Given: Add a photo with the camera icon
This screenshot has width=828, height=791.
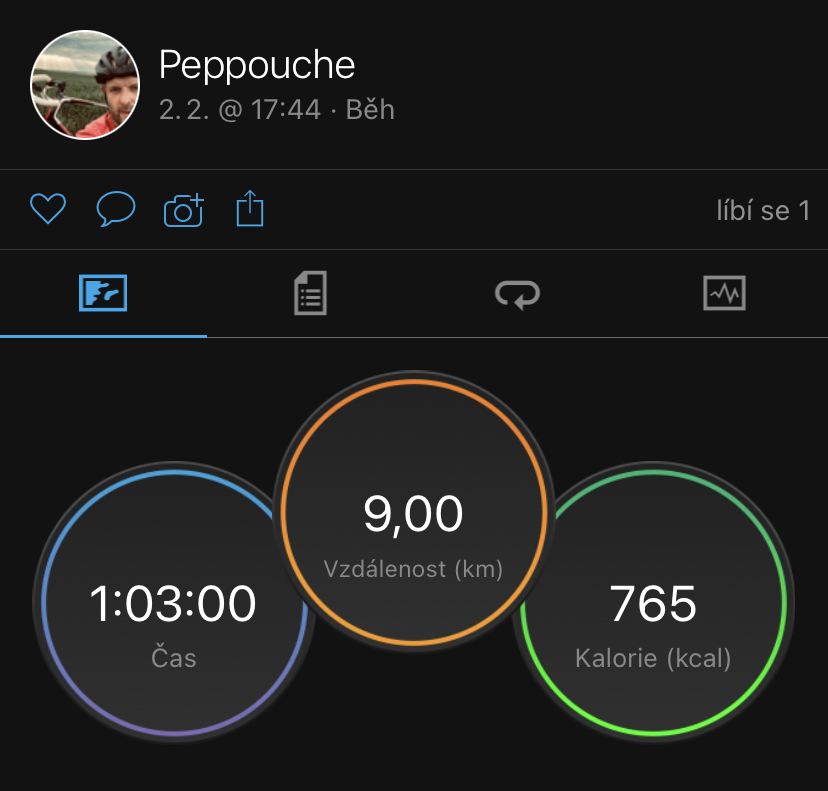Looking at the screenshot, I should pyautogui.click(x=184, y=210).
